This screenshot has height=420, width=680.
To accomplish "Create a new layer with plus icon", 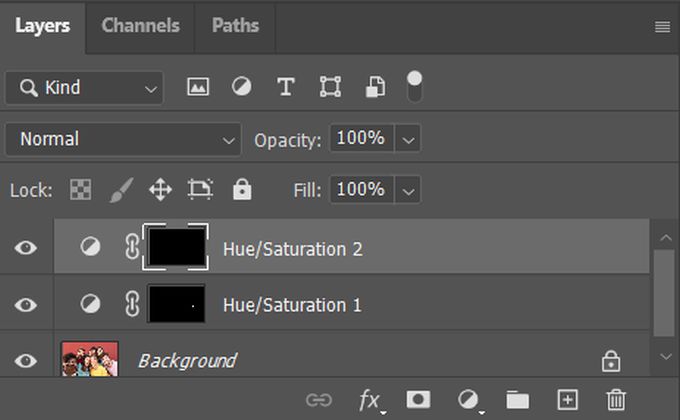I will click(567, 400).
